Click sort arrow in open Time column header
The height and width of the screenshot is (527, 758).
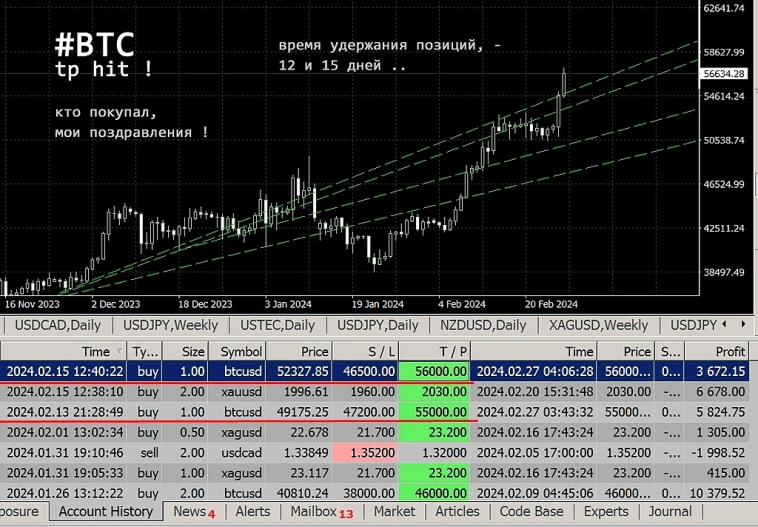(x=121, y=352)
